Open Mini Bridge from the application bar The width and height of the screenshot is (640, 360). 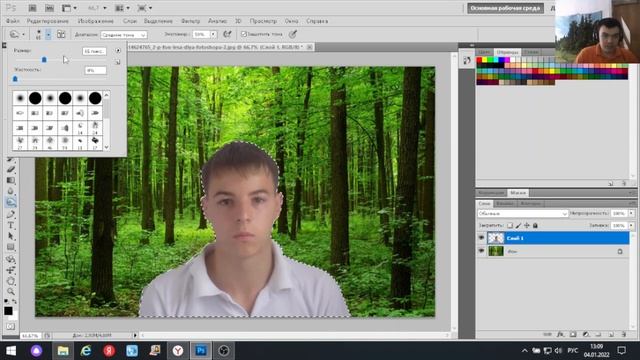click(49, 8)
